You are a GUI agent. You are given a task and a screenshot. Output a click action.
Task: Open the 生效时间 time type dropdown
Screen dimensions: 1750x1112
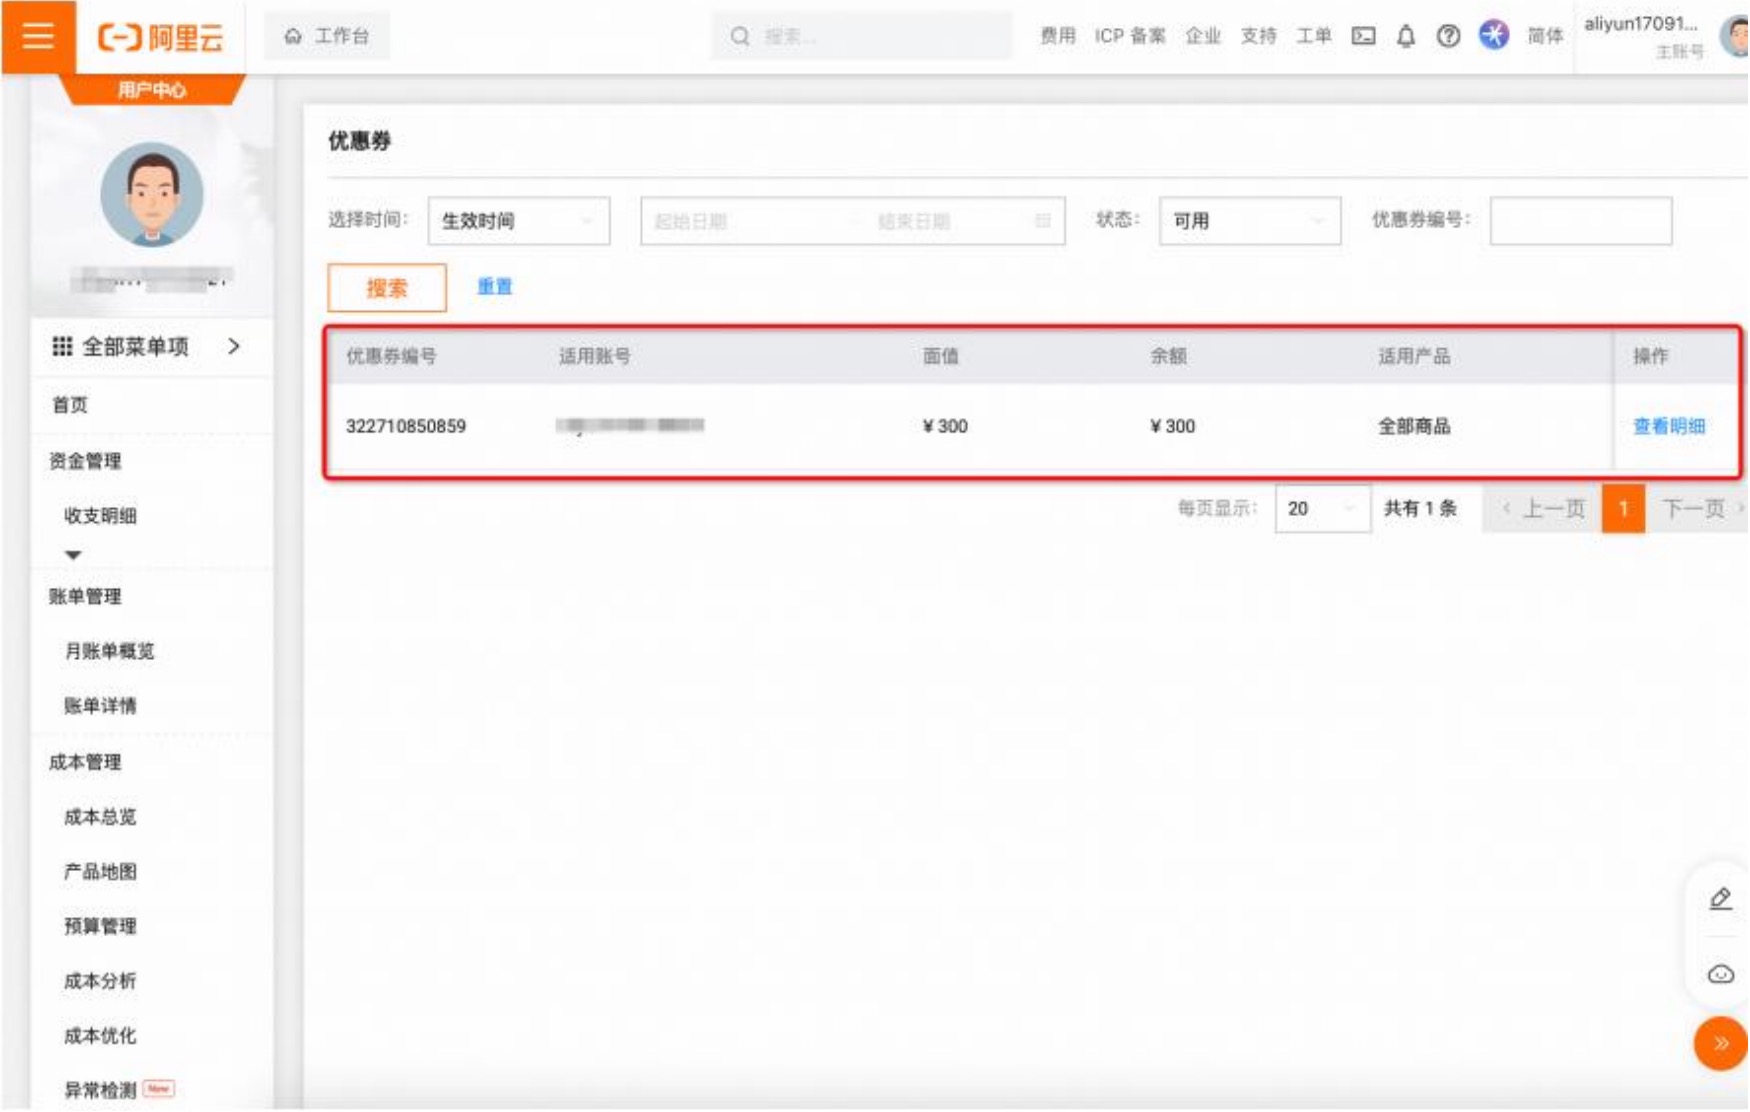coord(518,221)
